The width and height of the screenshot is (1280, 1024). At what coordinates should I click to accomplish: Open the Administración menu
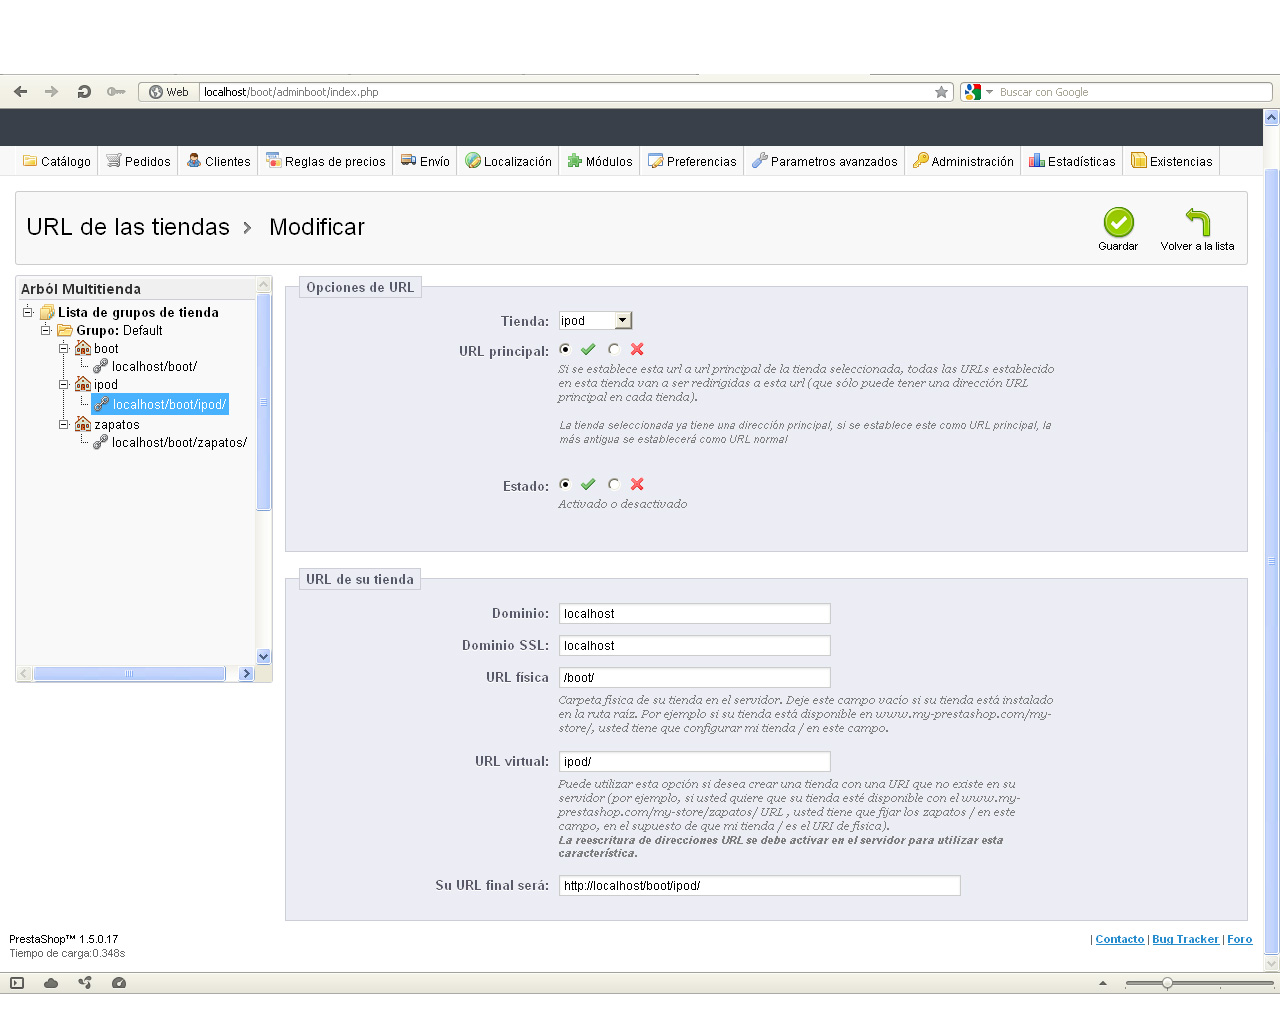[963, 161]
